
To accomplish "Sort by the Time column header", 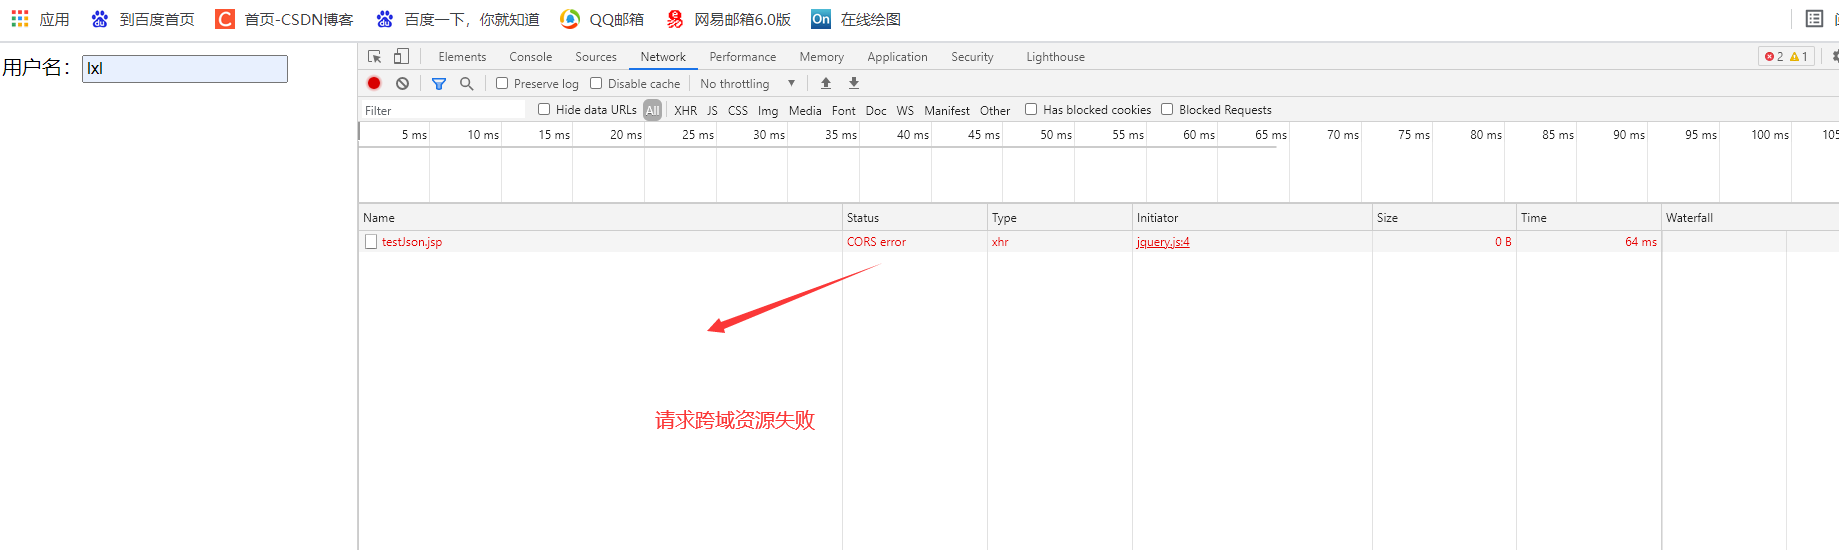I will pos(1589,218).
